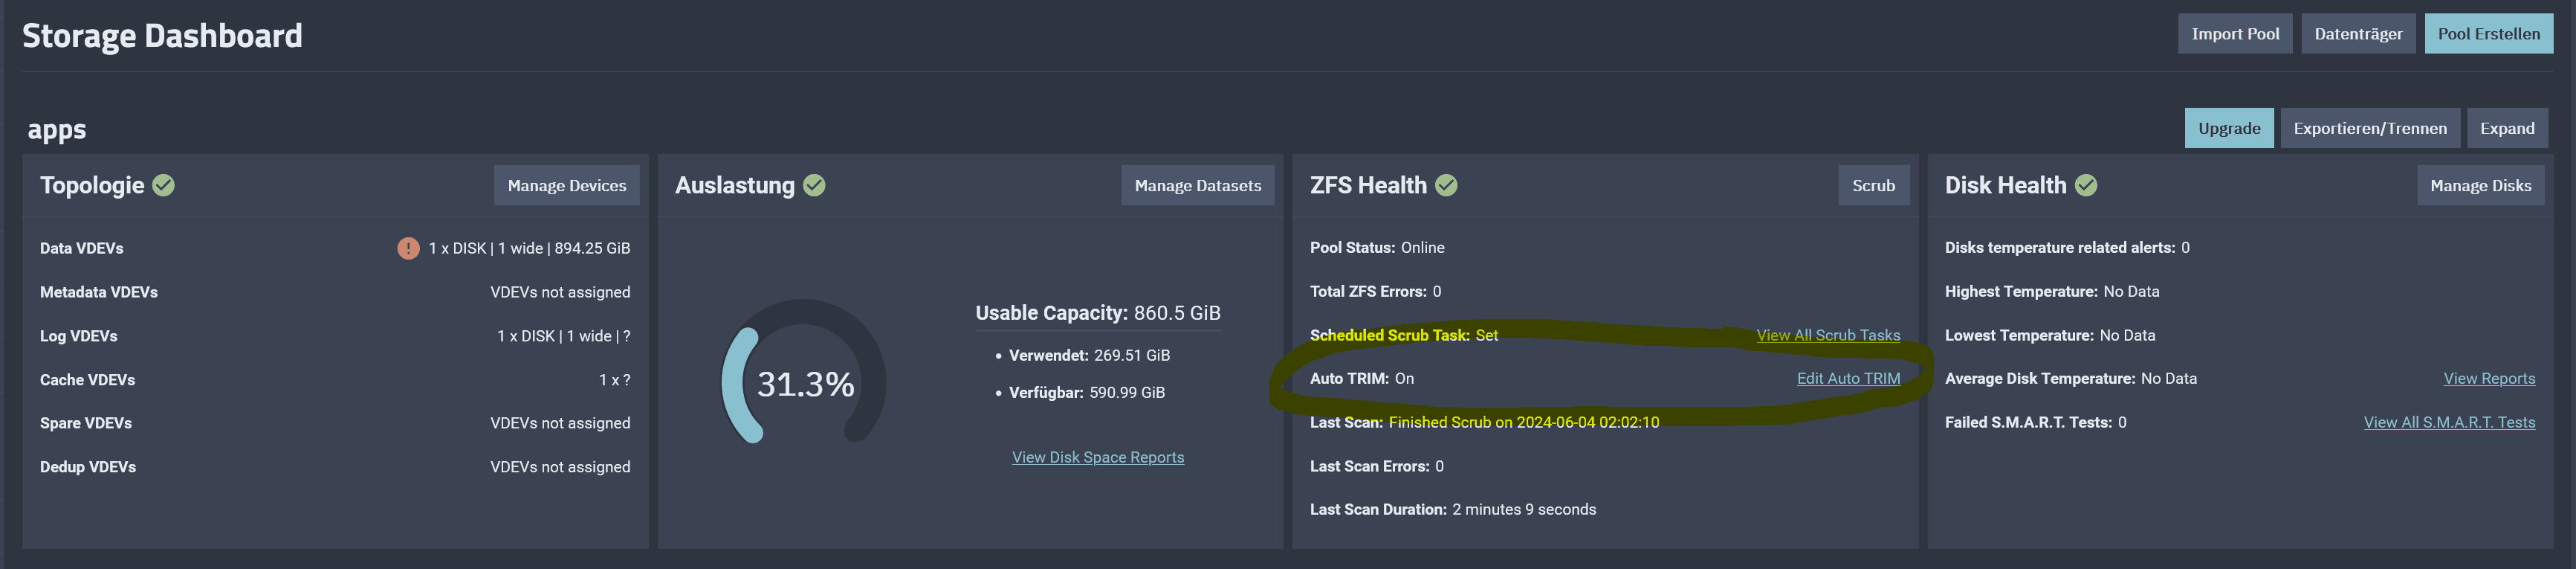Viewport: 2576px width, 569px height.
Task: Click Edit Auto TRIM link
Action: point(1848,378)
